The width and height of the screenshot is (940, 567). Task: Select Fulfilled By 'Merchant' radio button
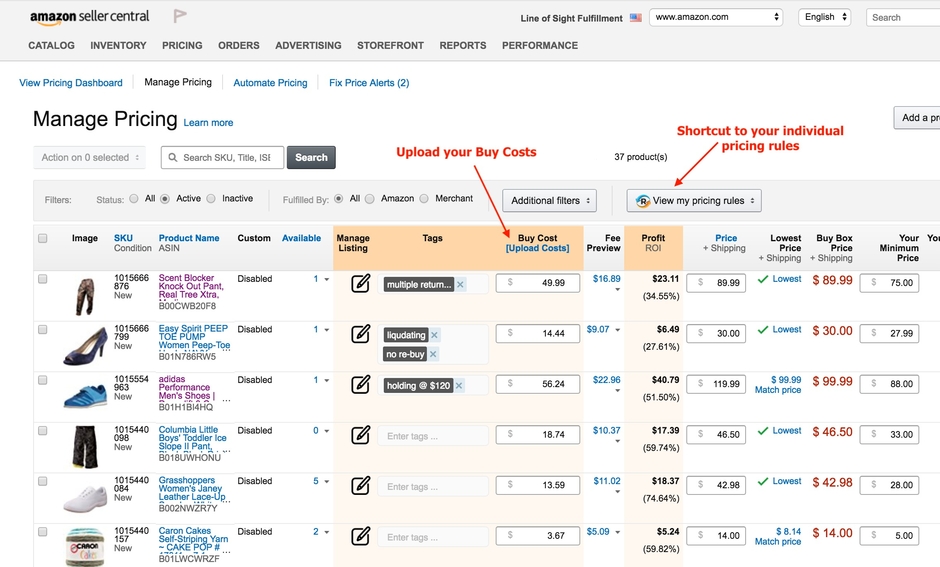click(x=424, y=198)
